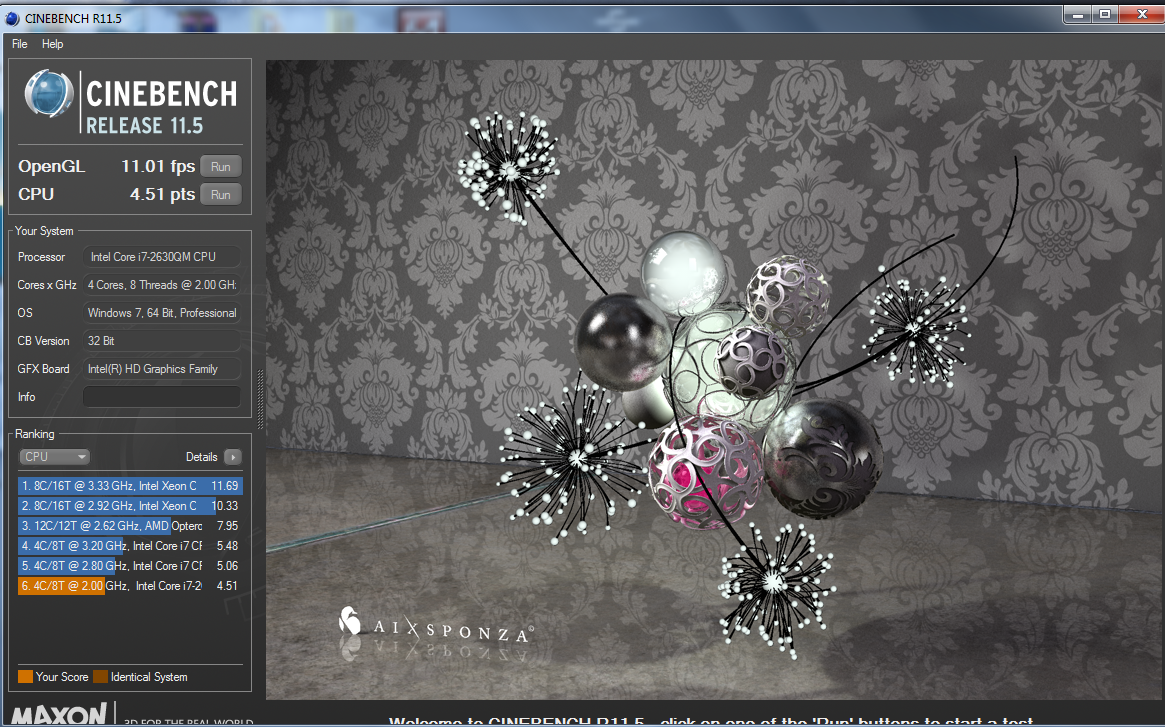Viewport: 1165px width, 727px height.
Task: Select the orange row 6 your score
Action: tap(130, 586)
